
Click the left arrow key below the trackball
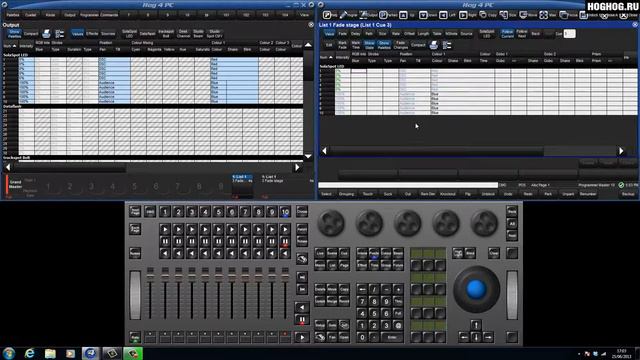(x=464, y=337)
